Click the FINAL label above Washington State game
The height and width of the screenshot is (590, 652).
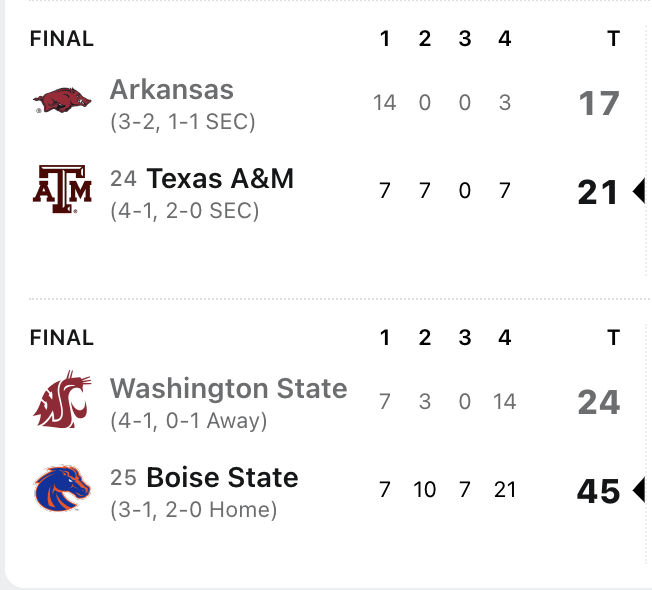tap(62, 338)
